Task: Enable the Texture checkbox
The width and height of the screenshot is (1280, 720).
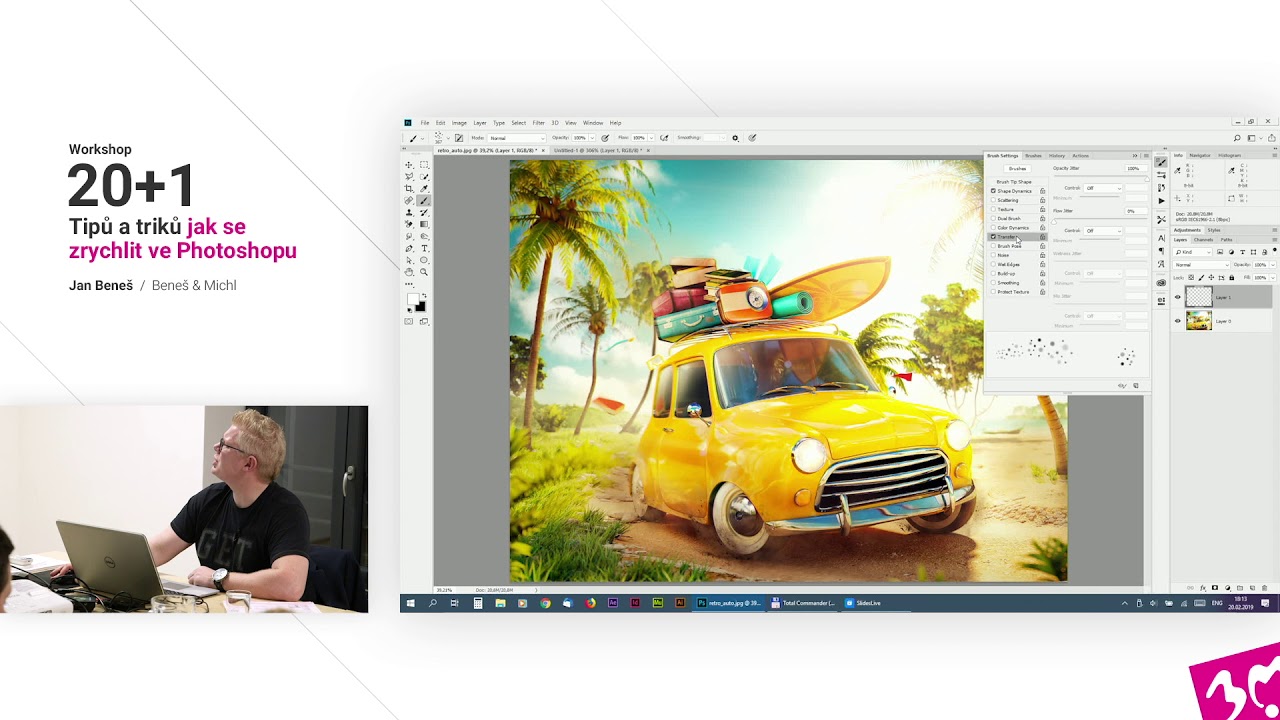Action: pyautogui.click(x=993, y=209)
